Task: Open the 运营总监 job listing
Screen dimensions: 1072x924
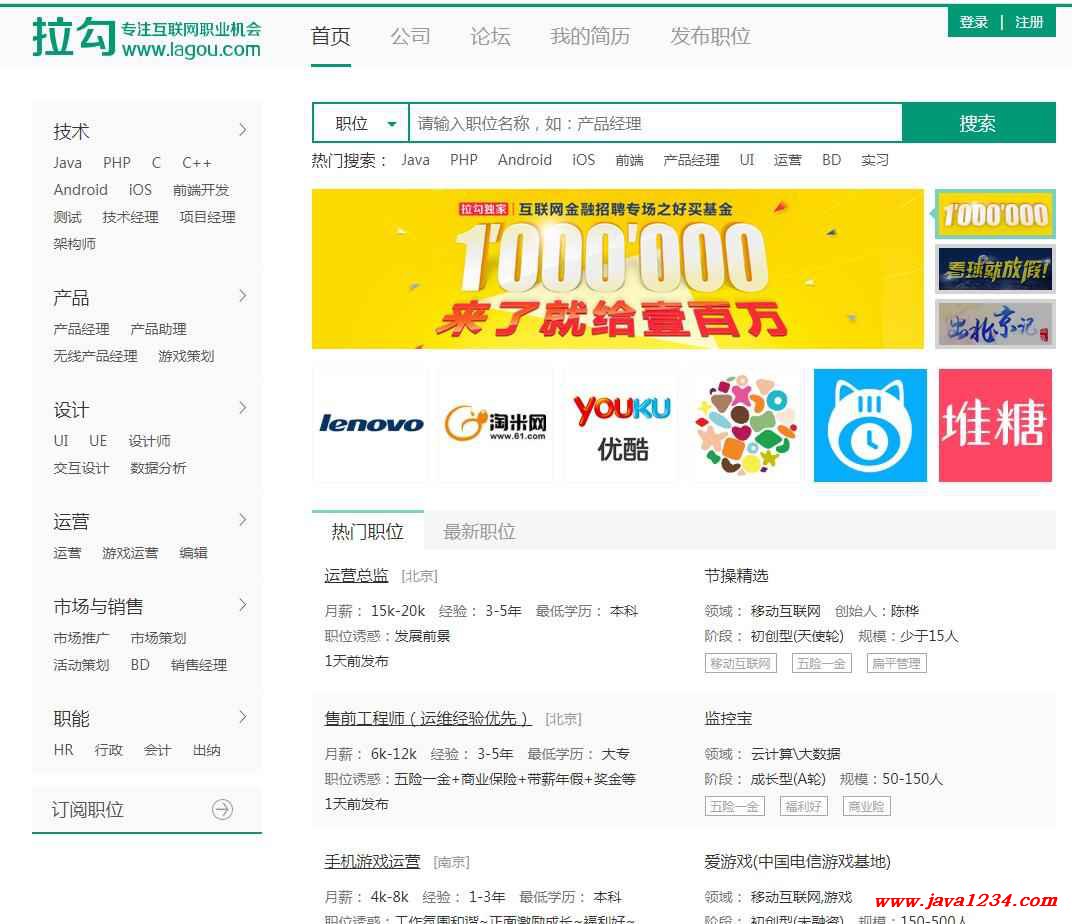Action: [x=356, y=575]
